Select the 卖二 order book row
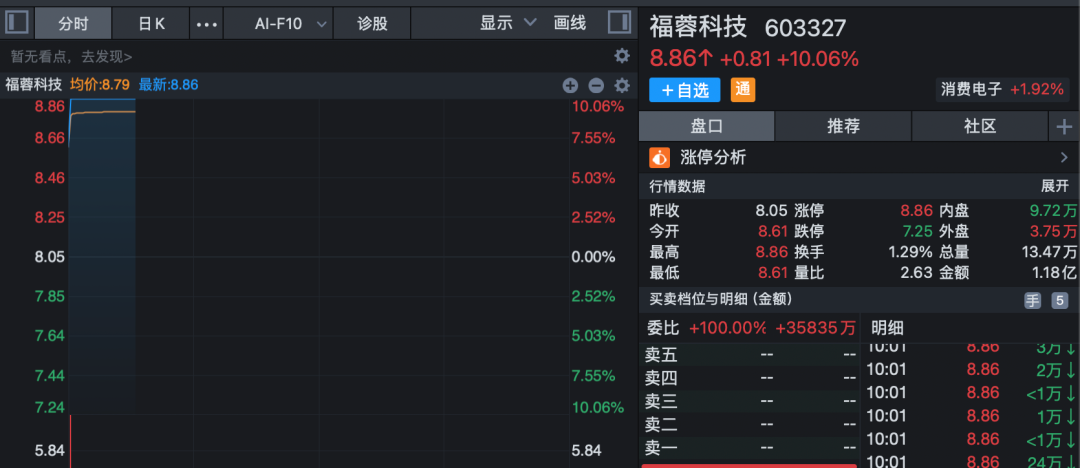The image size is (1080, 468). point(749,425)
